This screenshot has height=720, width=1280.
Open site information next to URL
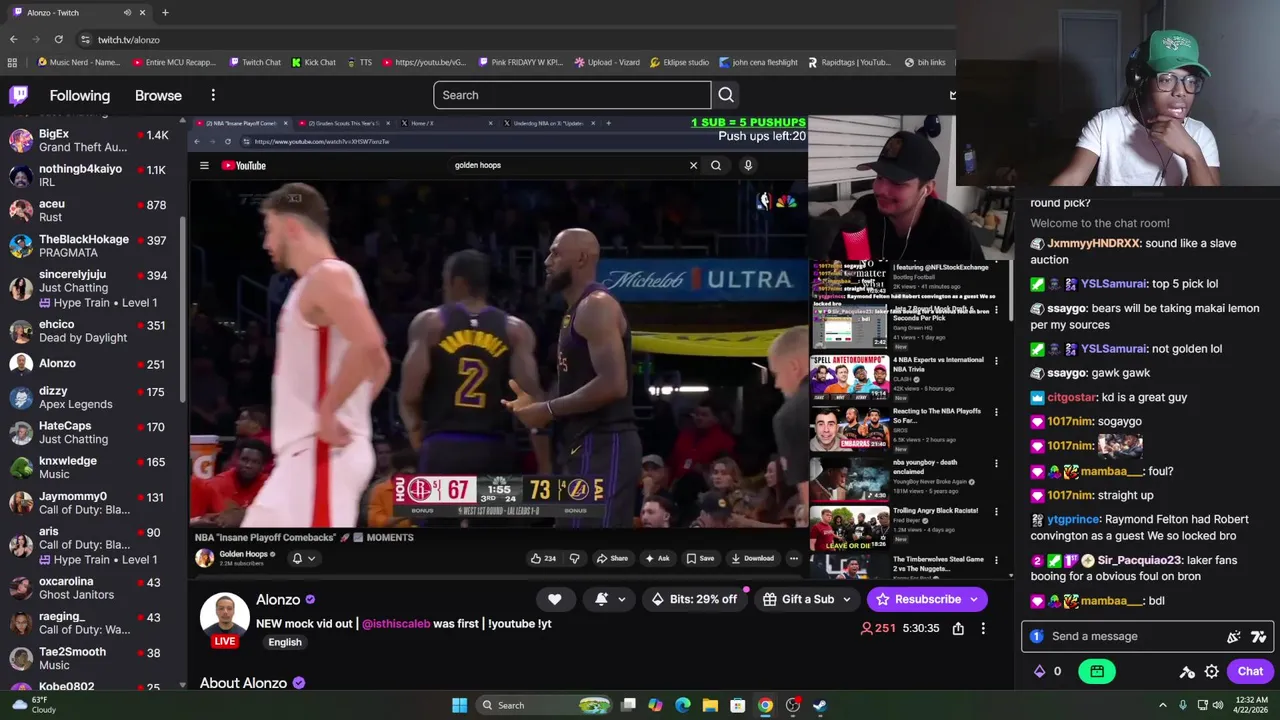tap(85, 40)
